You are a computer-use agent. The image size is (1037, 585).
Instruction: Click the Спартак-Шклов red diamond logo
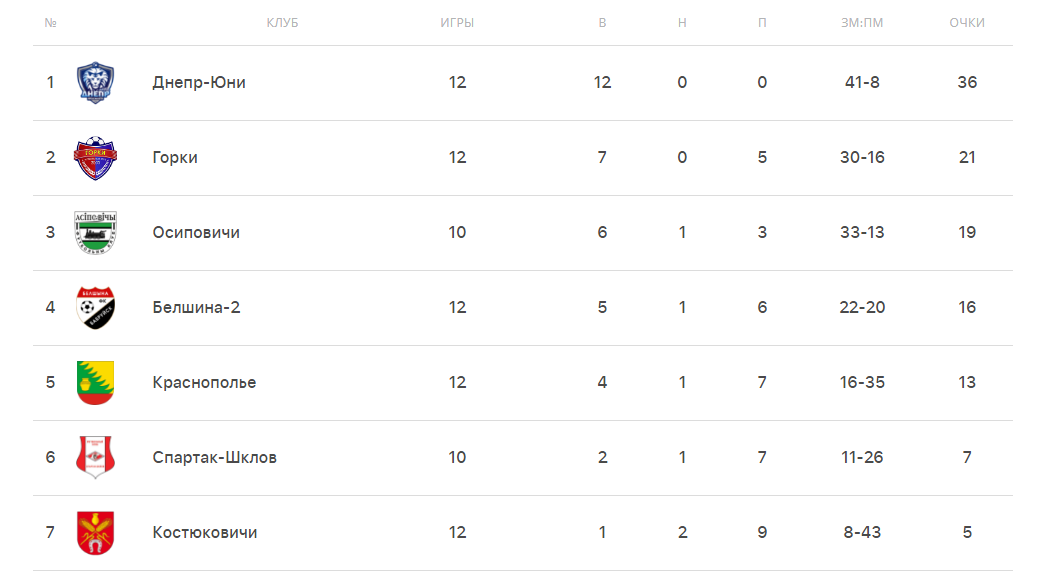(x=95, y=457)
